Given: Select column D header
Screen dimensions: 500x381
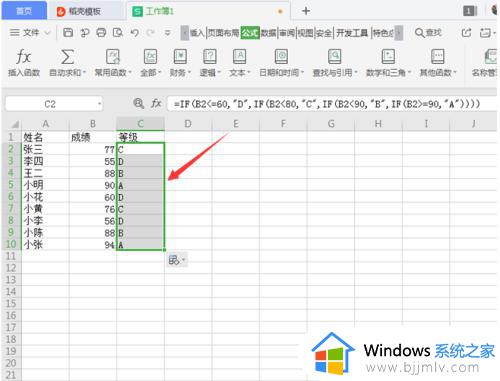Looking at the screenshot, I should [x=188, y=124].
